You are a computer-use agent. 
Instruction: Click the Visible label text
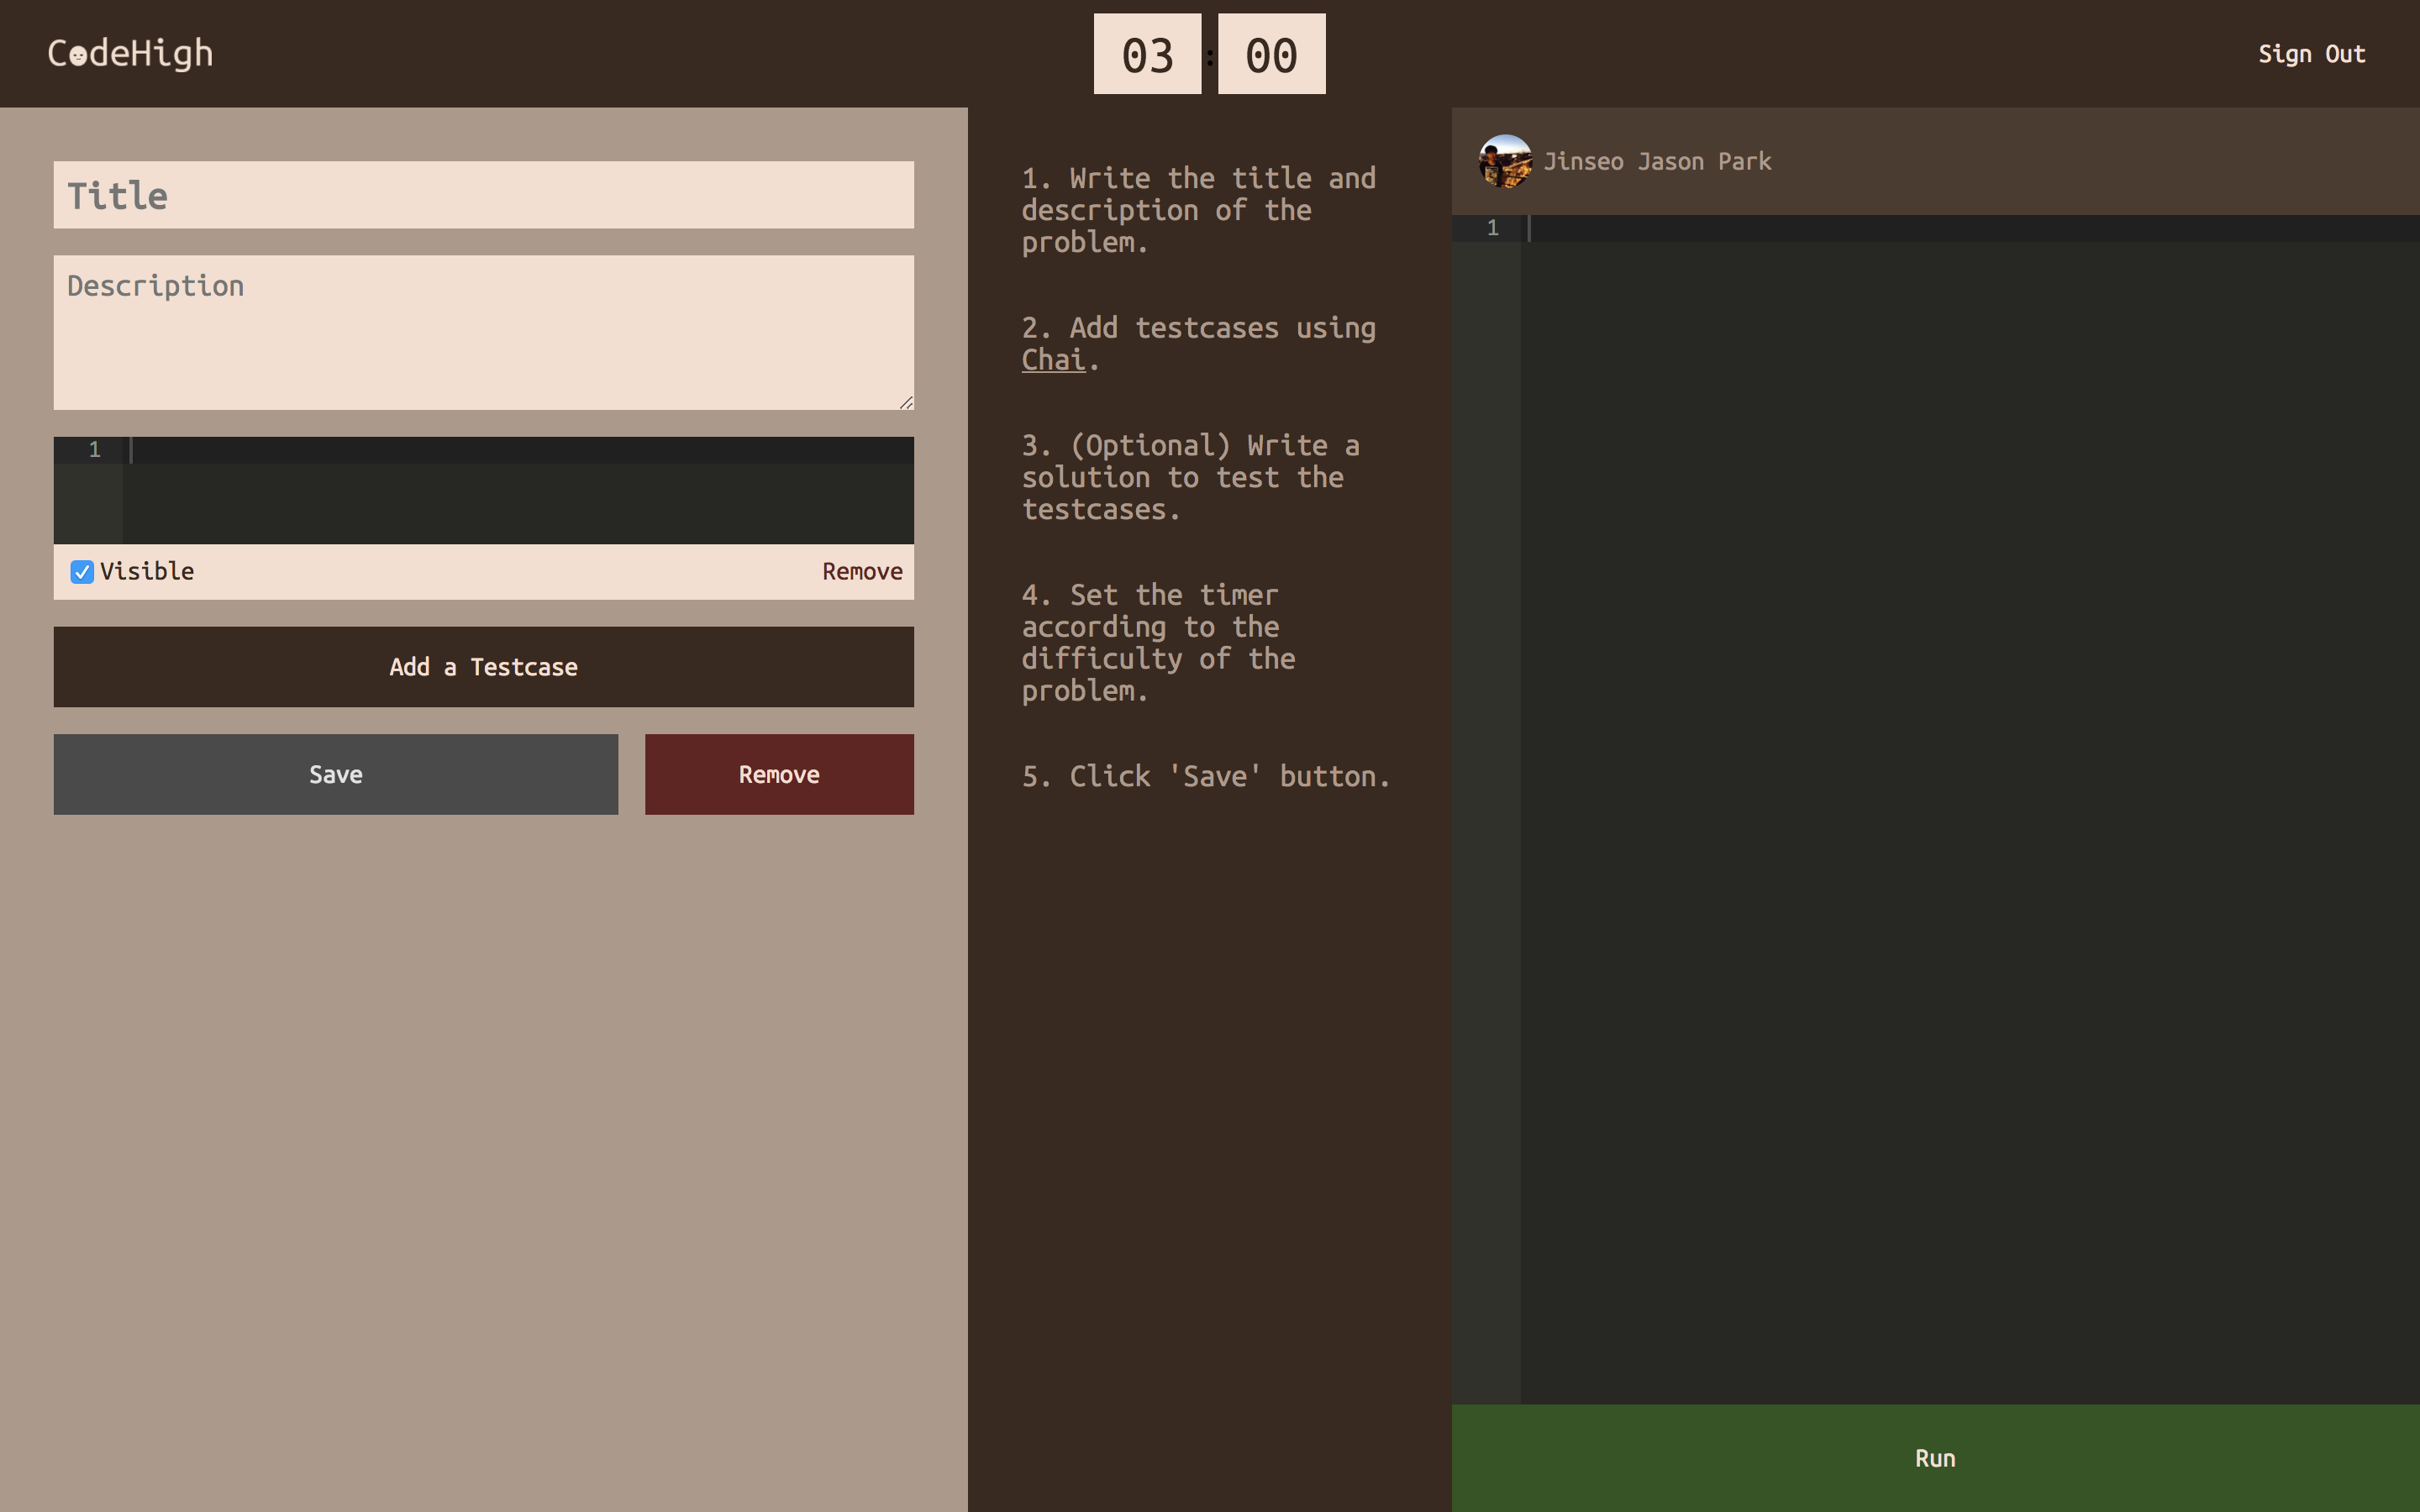tap(147, 571)
